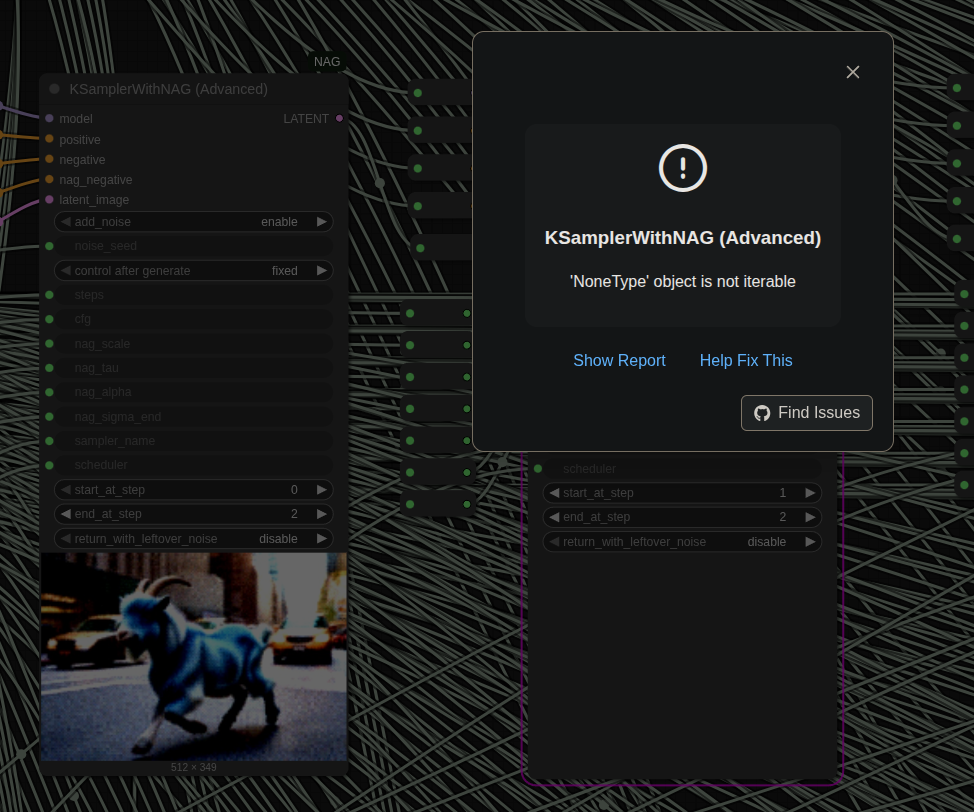This screenshot has width=974, height=812.
Task: Decrease end_at_step on left node
Action: [65, 514]
